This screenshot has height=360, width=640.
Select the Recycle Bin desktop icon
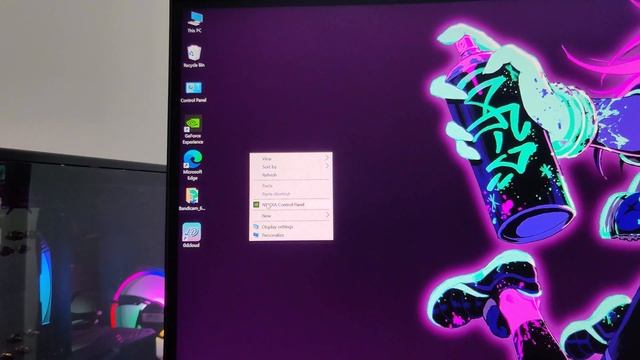click(194, 56)
